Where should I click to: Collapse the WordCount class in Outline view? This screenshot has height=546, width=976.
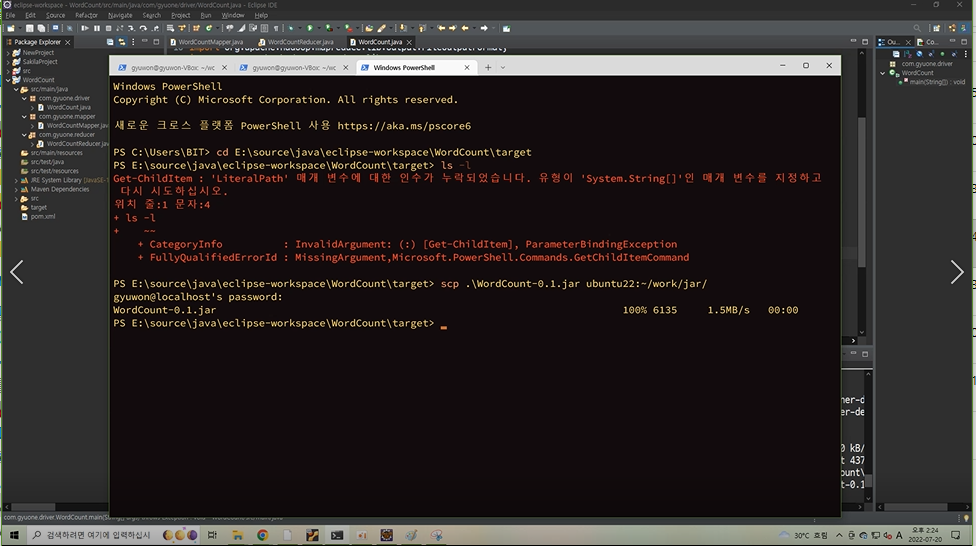point(883,73)
